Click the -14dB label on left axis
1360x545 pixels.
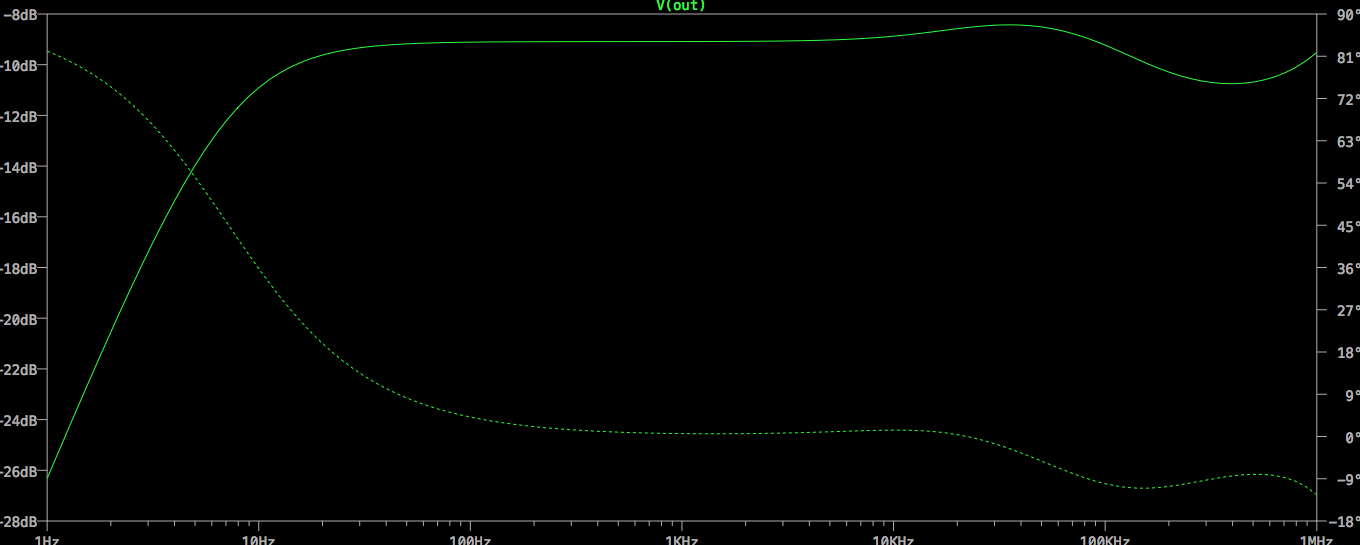pyautogui.click(x=18, y=167)
